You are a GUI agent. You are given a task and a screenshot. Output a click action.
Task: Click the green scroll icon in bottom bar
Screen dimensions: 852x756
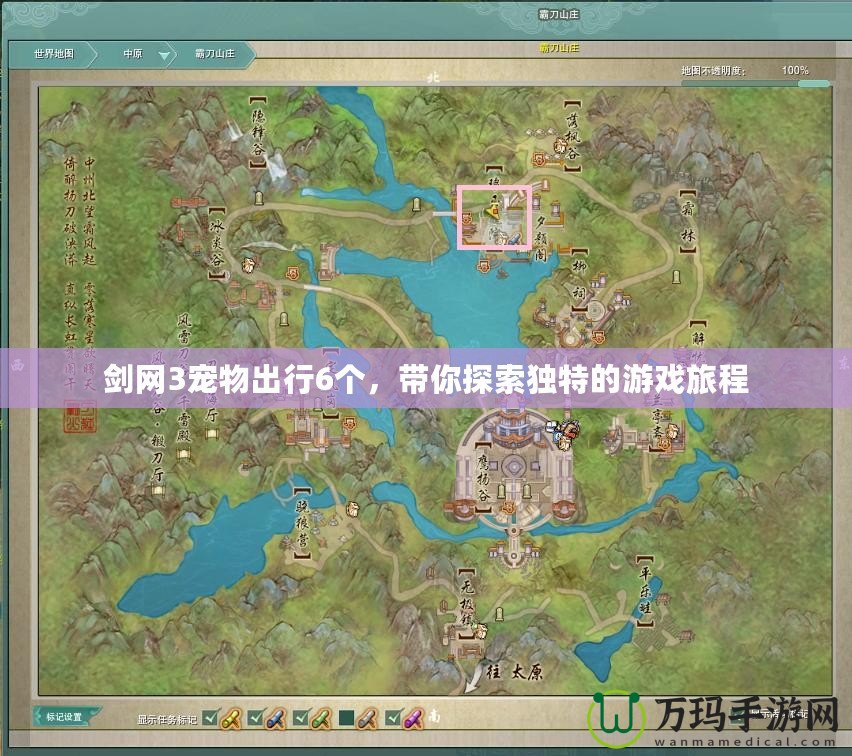pyautogui.click(x=322, y=718)
